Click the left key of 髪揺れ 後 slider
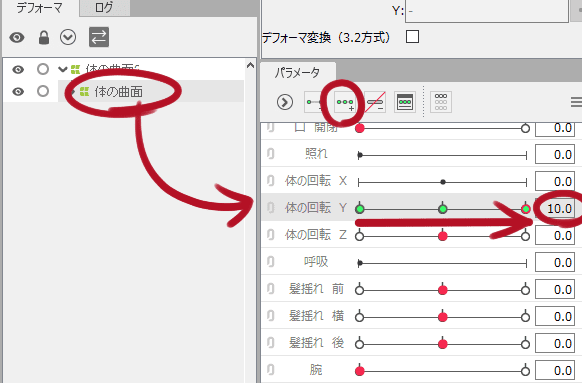This screenshot has height=383, width=582. 359,344
